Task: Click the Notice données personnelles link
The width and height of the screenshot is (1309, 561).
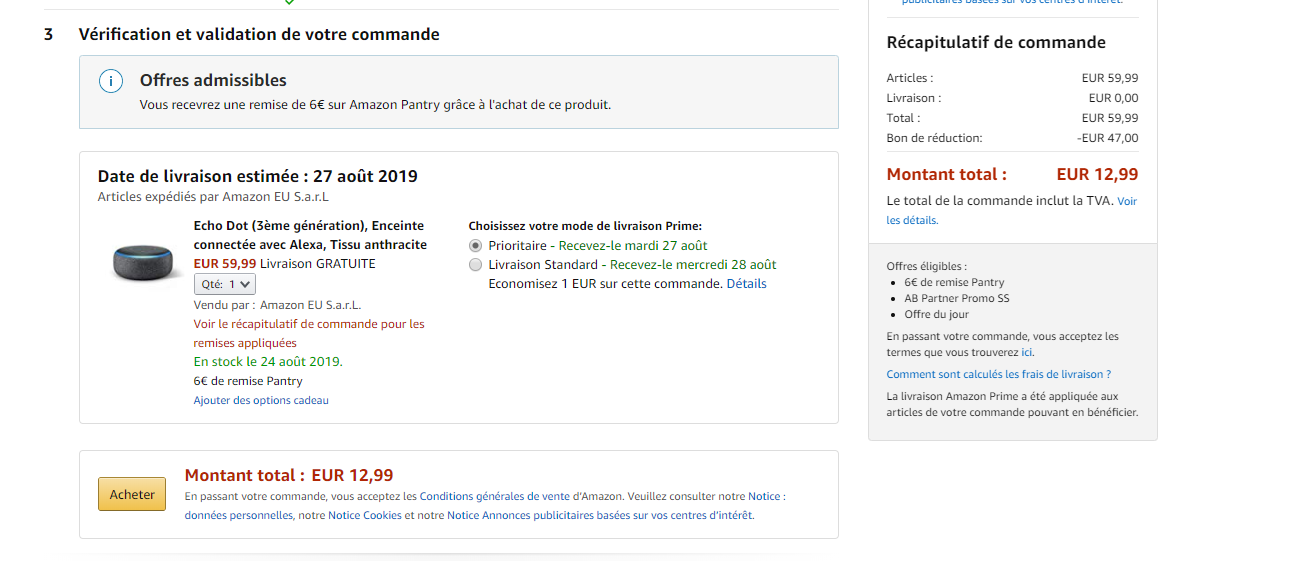Action: [x=239, y=516]
